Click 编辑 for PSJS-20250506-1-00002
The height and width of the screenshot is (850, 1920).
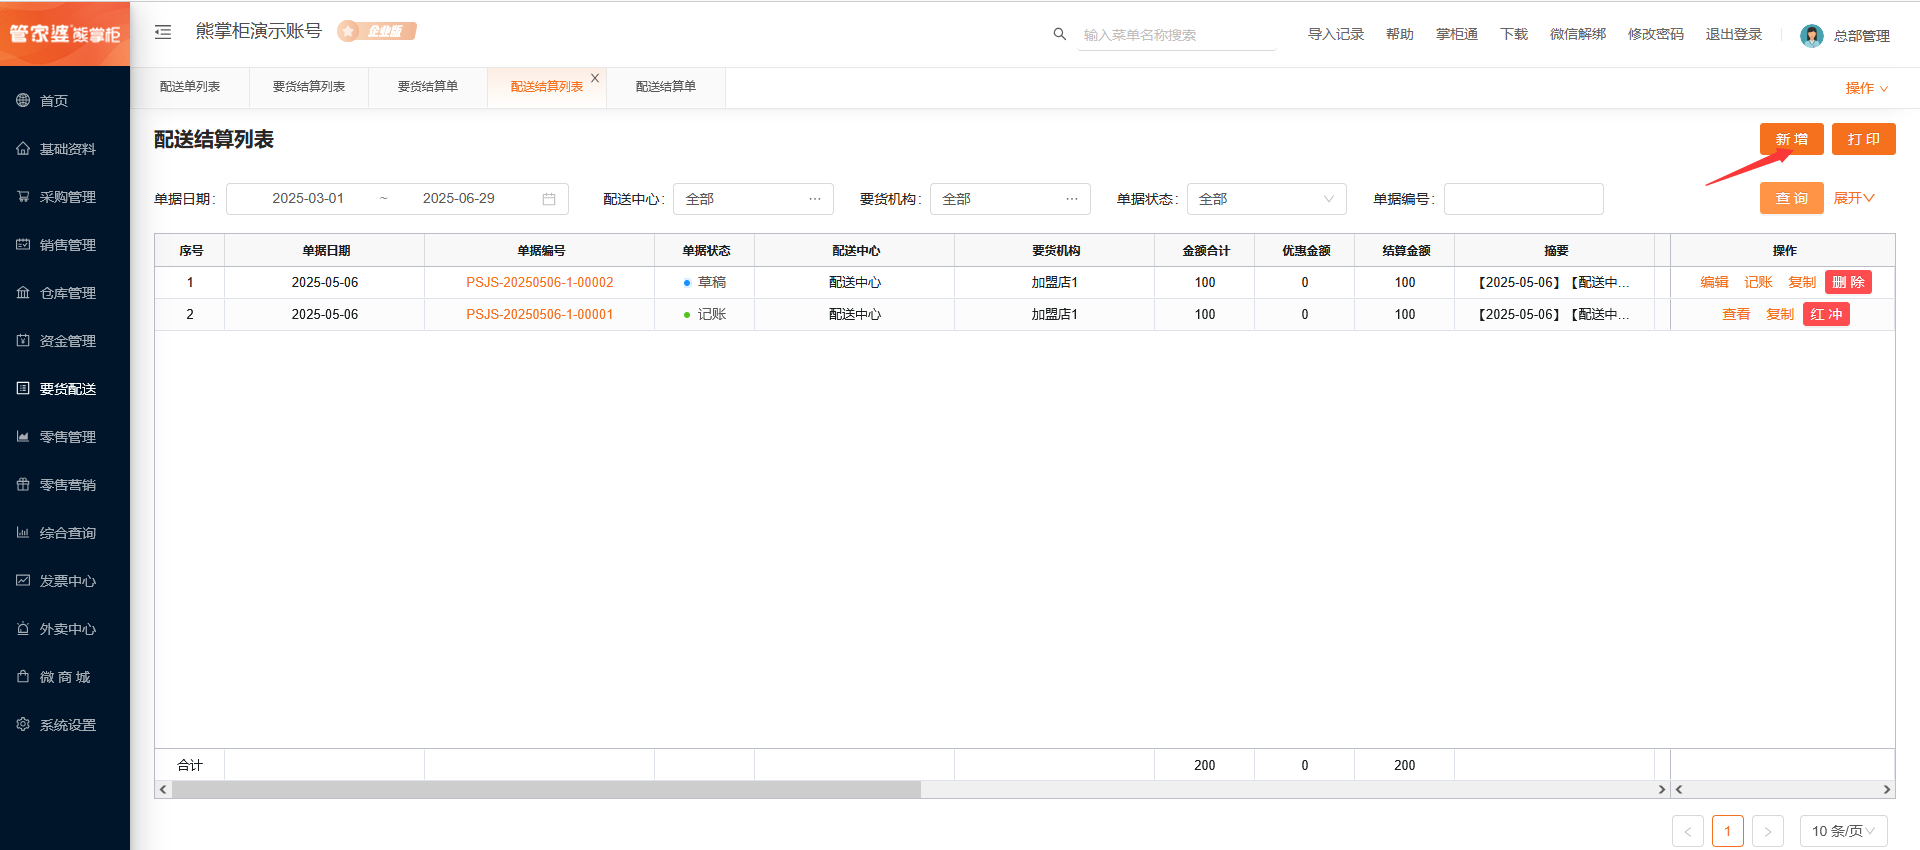[x=1714, y=282]
